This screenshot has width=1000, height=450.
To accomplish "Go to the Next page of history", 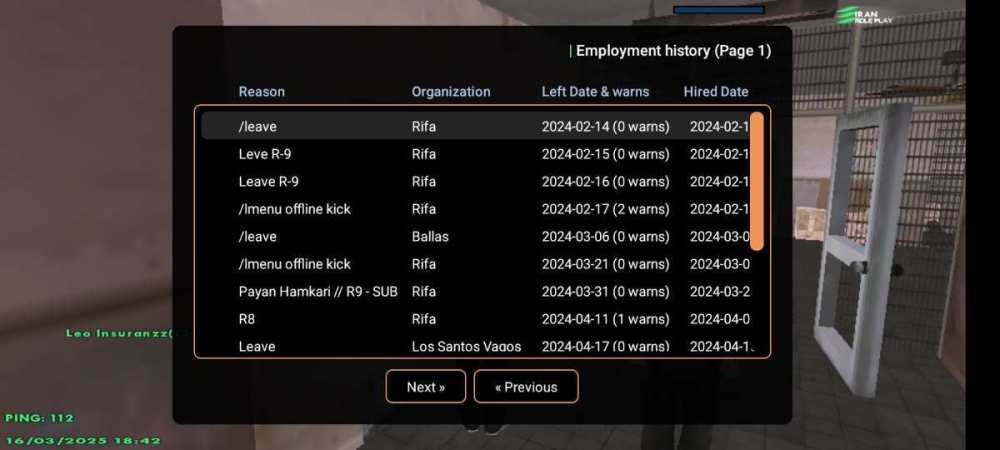I will tap(425, 387).
